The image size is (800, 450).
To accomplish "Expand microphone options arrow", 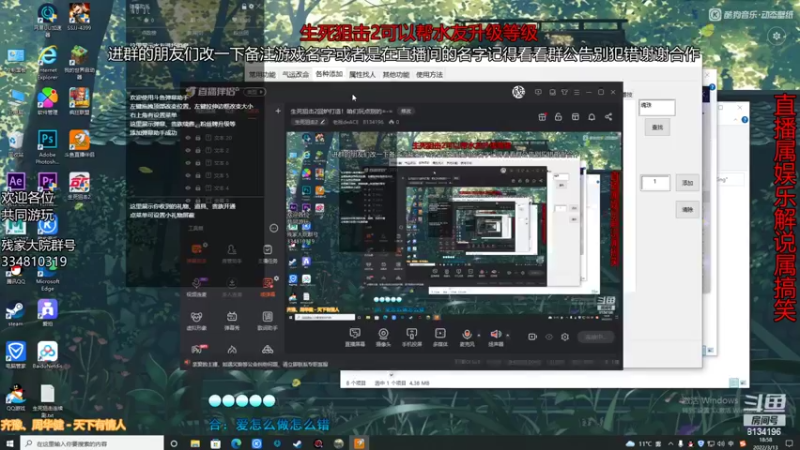I will 479,335.
